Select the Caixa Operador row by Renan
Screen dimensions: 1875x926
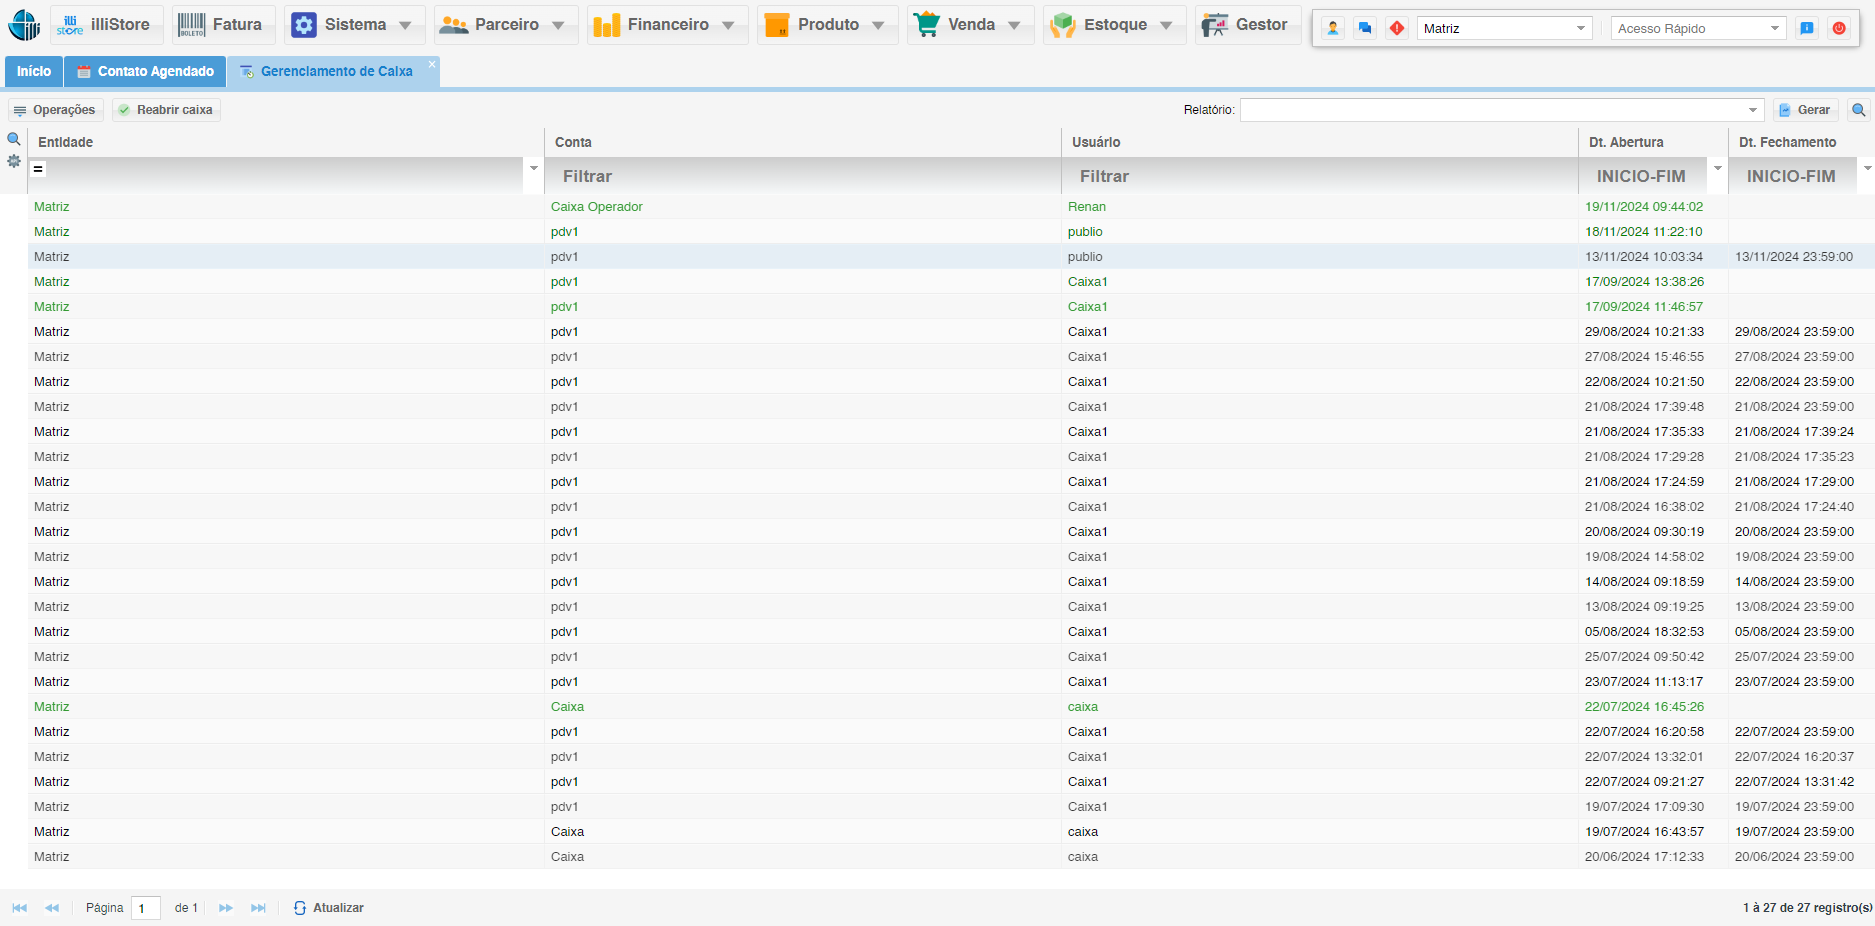point(597,207)
